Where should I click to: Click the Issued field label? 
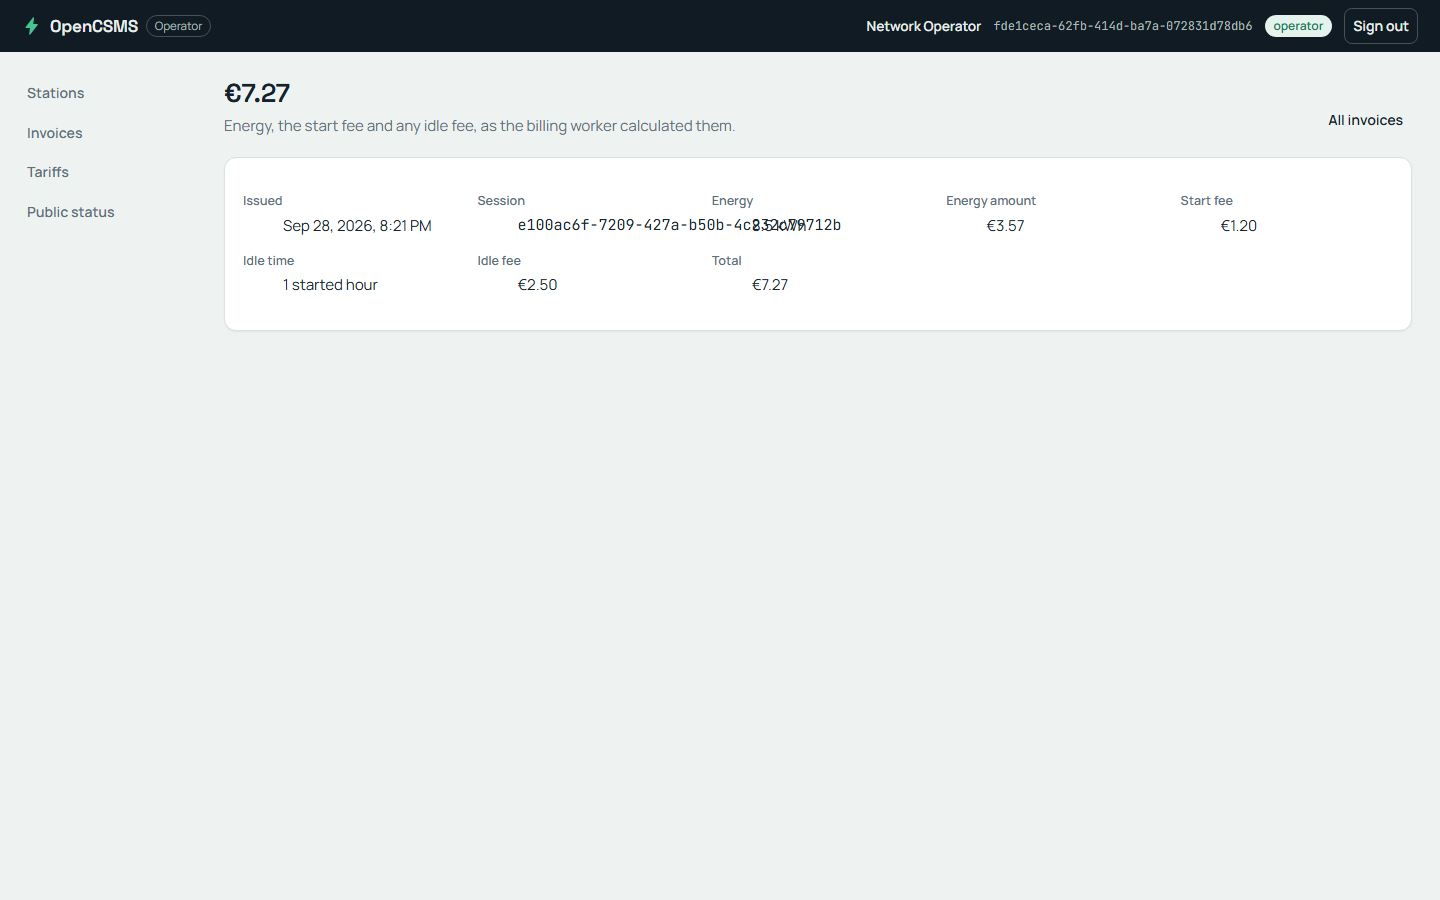click(x=263, y=201)
